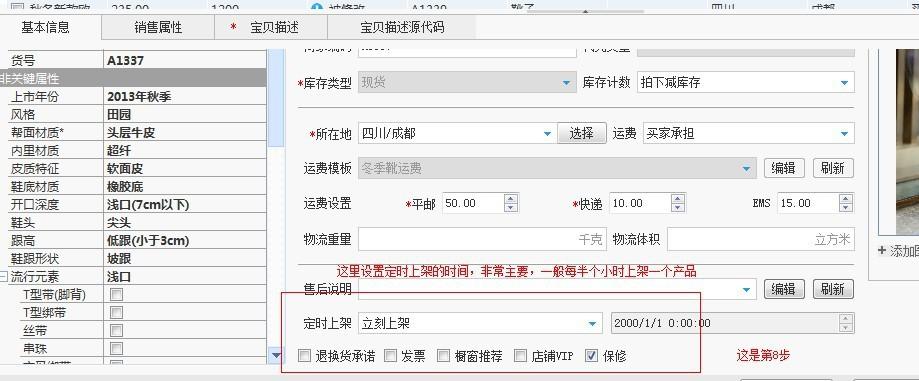Open the 宝贝描述源代码 tab
919x381 pixels.
pos(402,27)
